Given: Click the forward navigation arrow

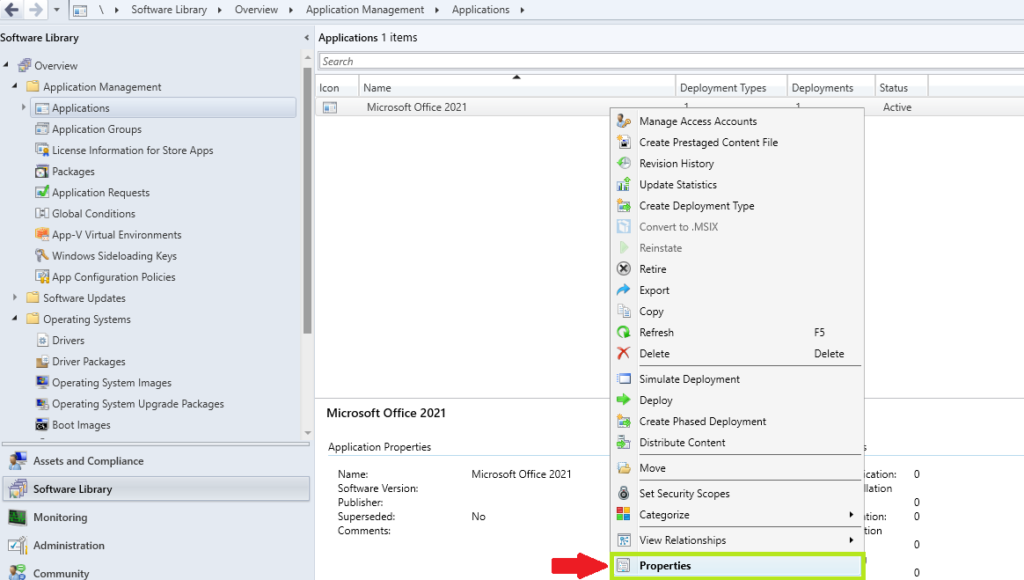Looking at the screenshot, I should click(x=35, y=10).
